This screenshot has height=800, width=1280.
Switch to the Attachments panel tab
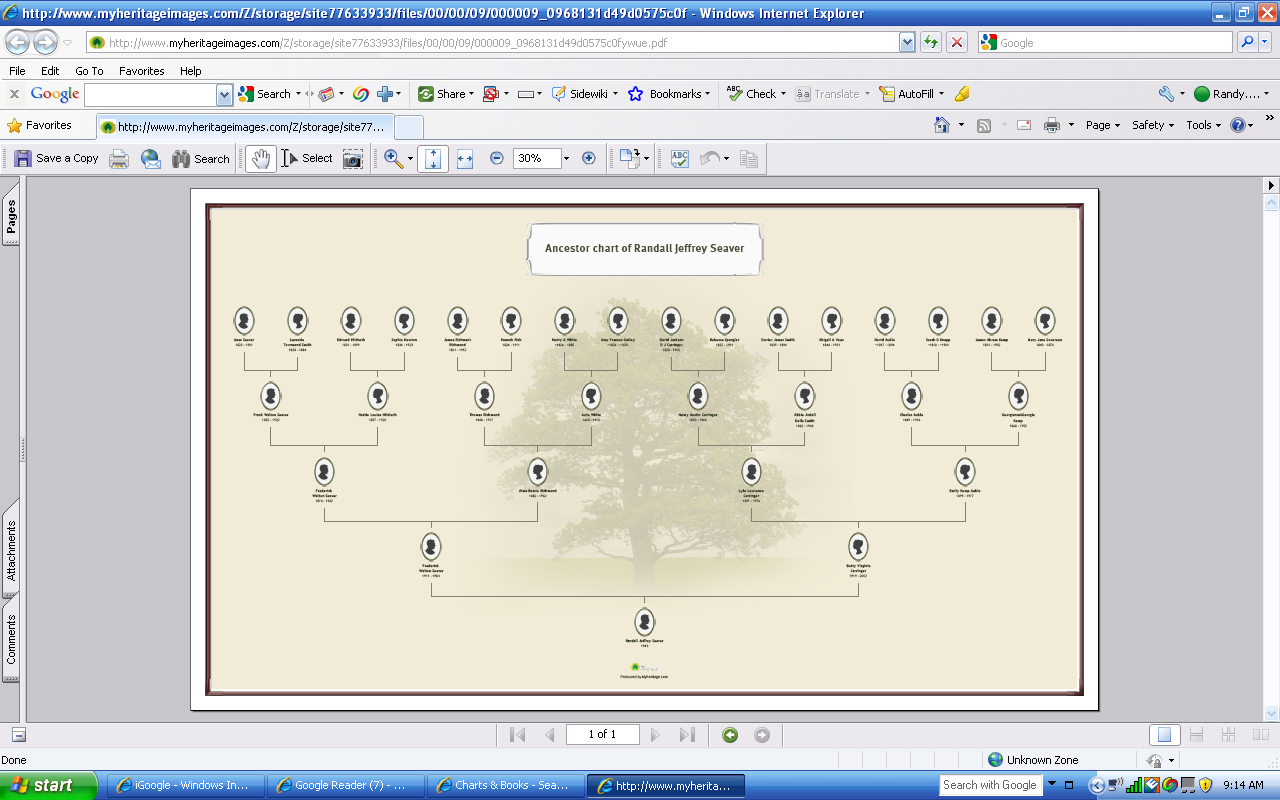click(11, 535)
